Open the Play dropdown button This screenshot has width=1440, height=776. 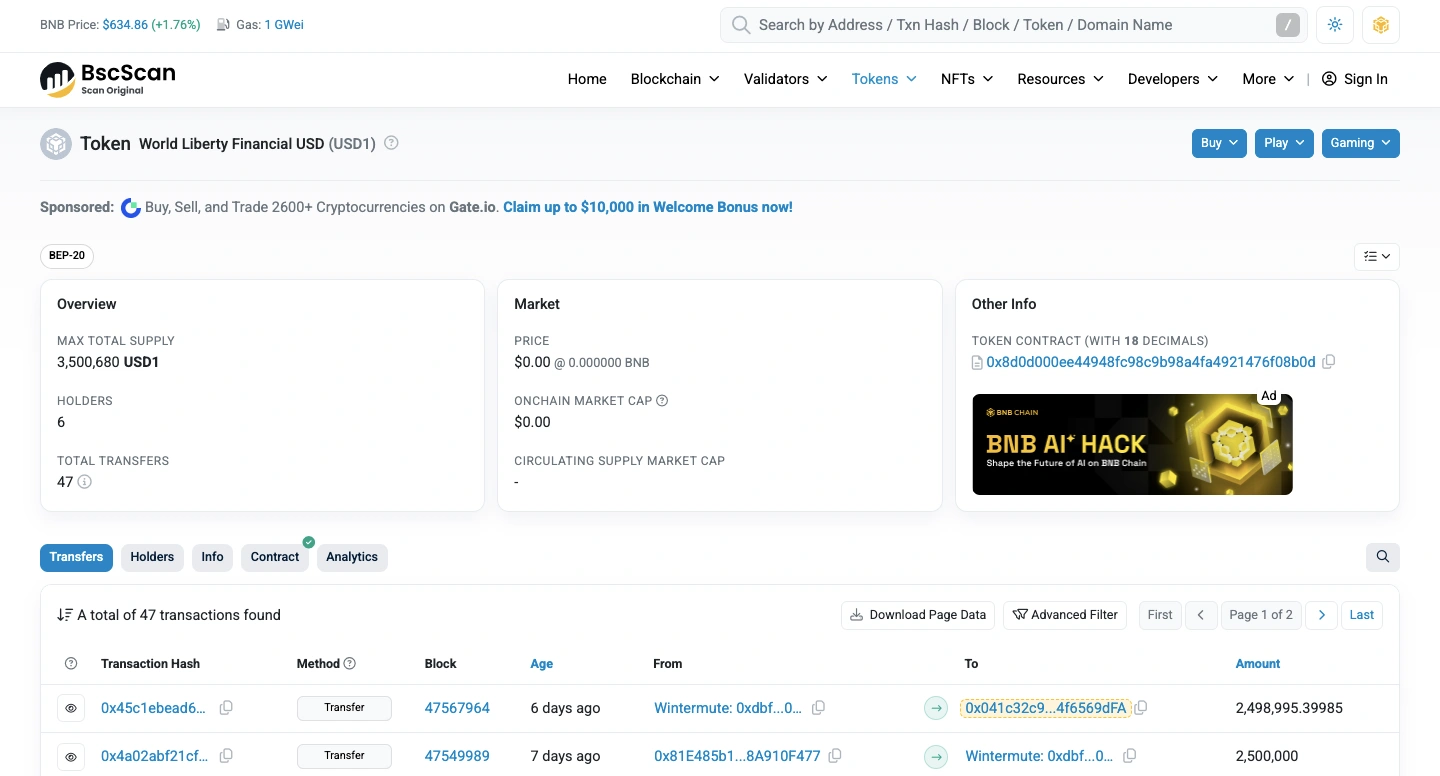1284,143
